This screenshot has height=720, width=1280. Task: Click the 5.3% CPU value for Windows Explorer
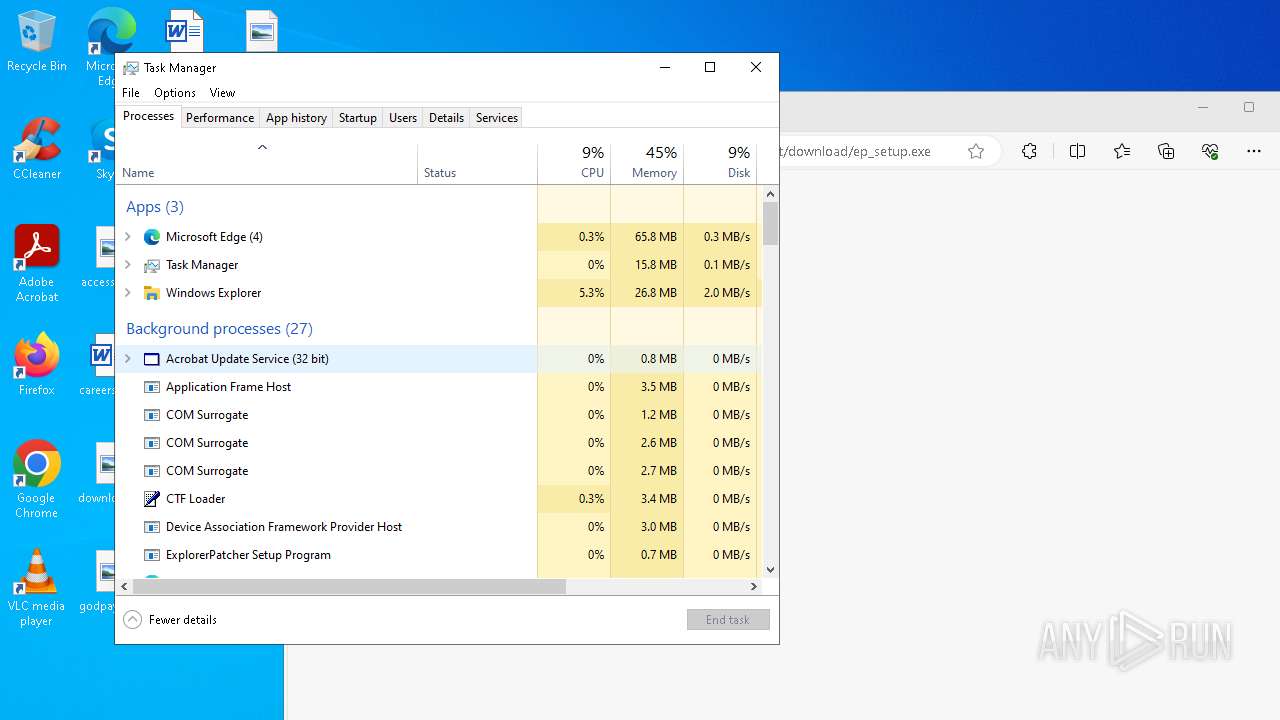coord(591,293)
